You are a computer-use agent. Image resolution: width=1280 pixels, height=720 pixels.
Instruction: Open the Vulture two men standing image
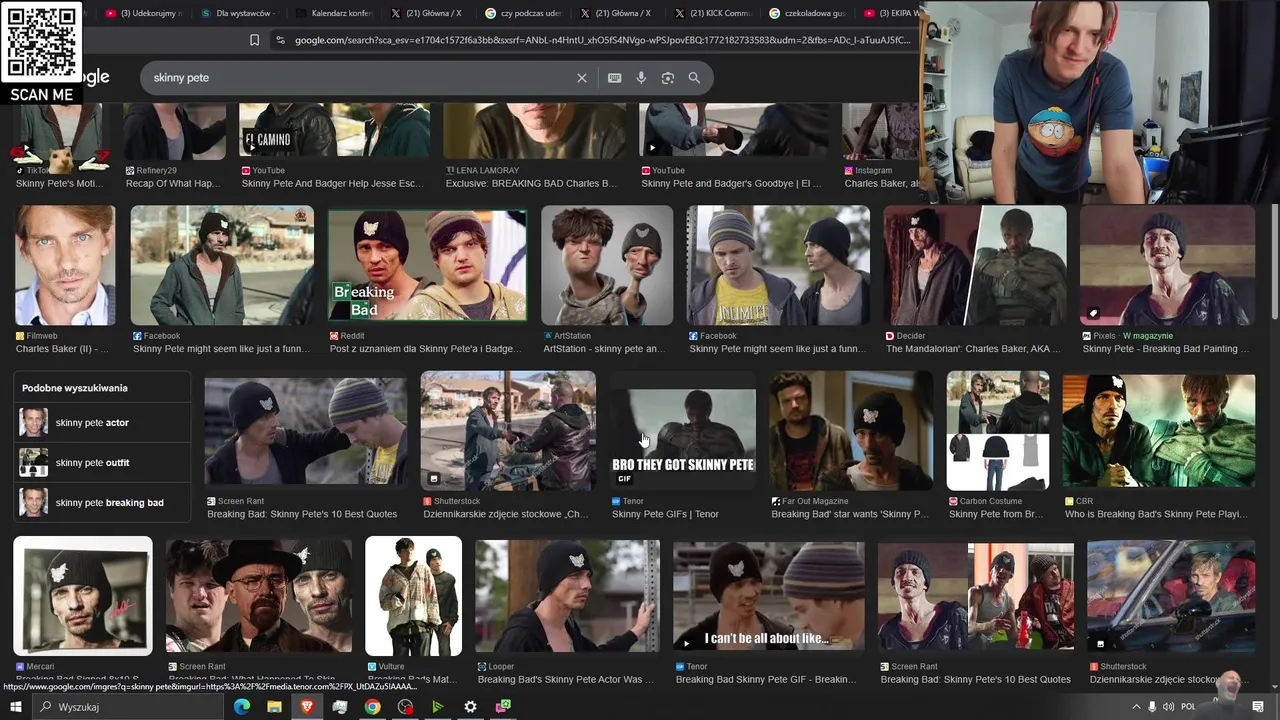[413, 596]
